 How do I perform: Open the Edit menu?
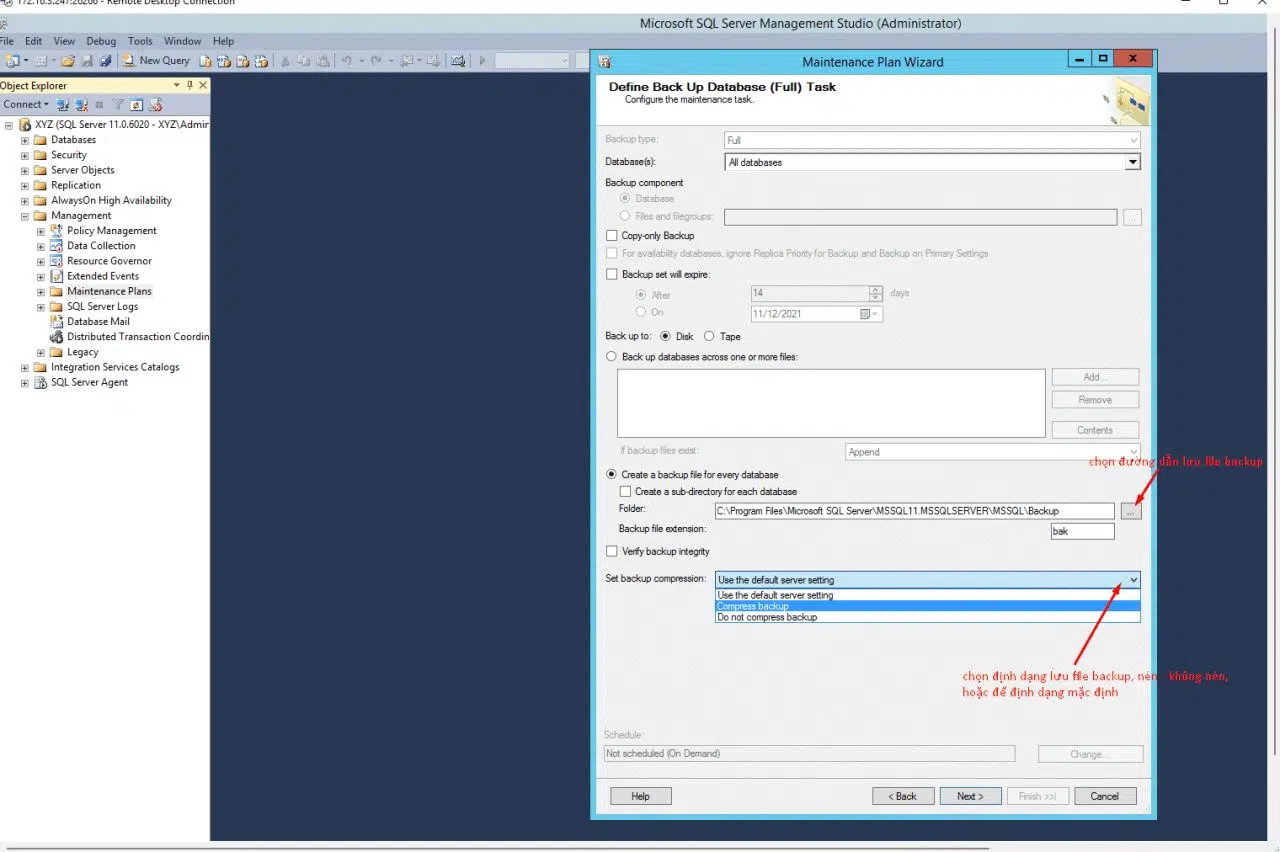tap(34, 41)
